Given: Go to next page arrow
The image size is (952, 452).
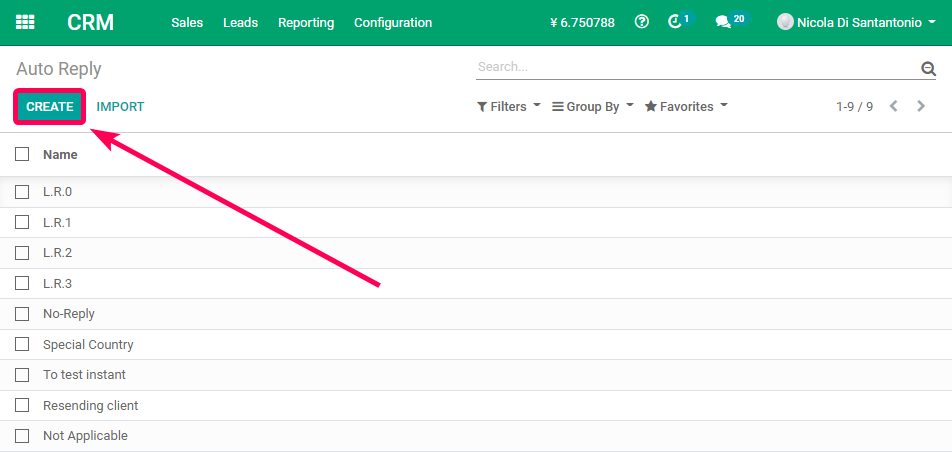Looking at the screenshot, I should (921, 106).
